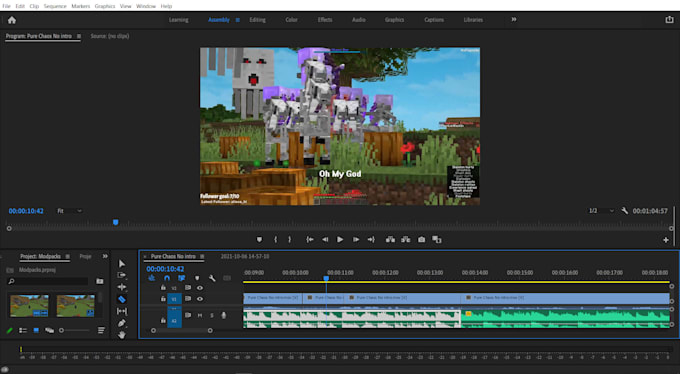680x374 pixels.
Task: Toggle insert sequences as nests
Action: point(151,278)
